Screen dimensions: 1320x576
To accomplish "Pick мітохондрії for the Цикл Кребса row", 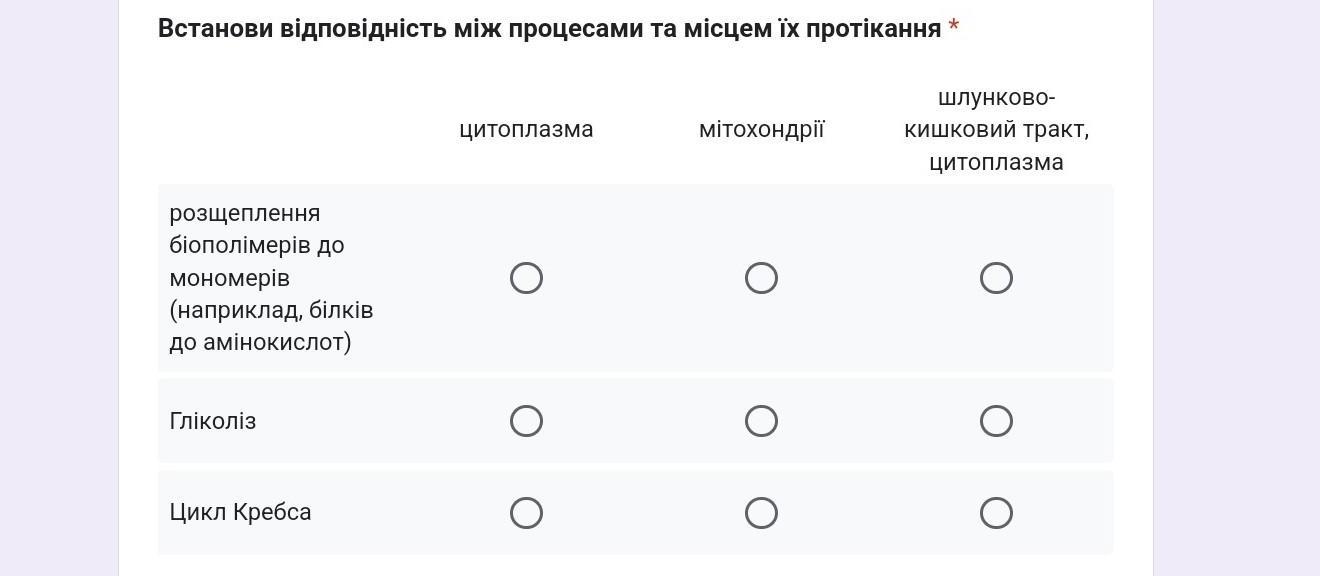I will 761,513.
